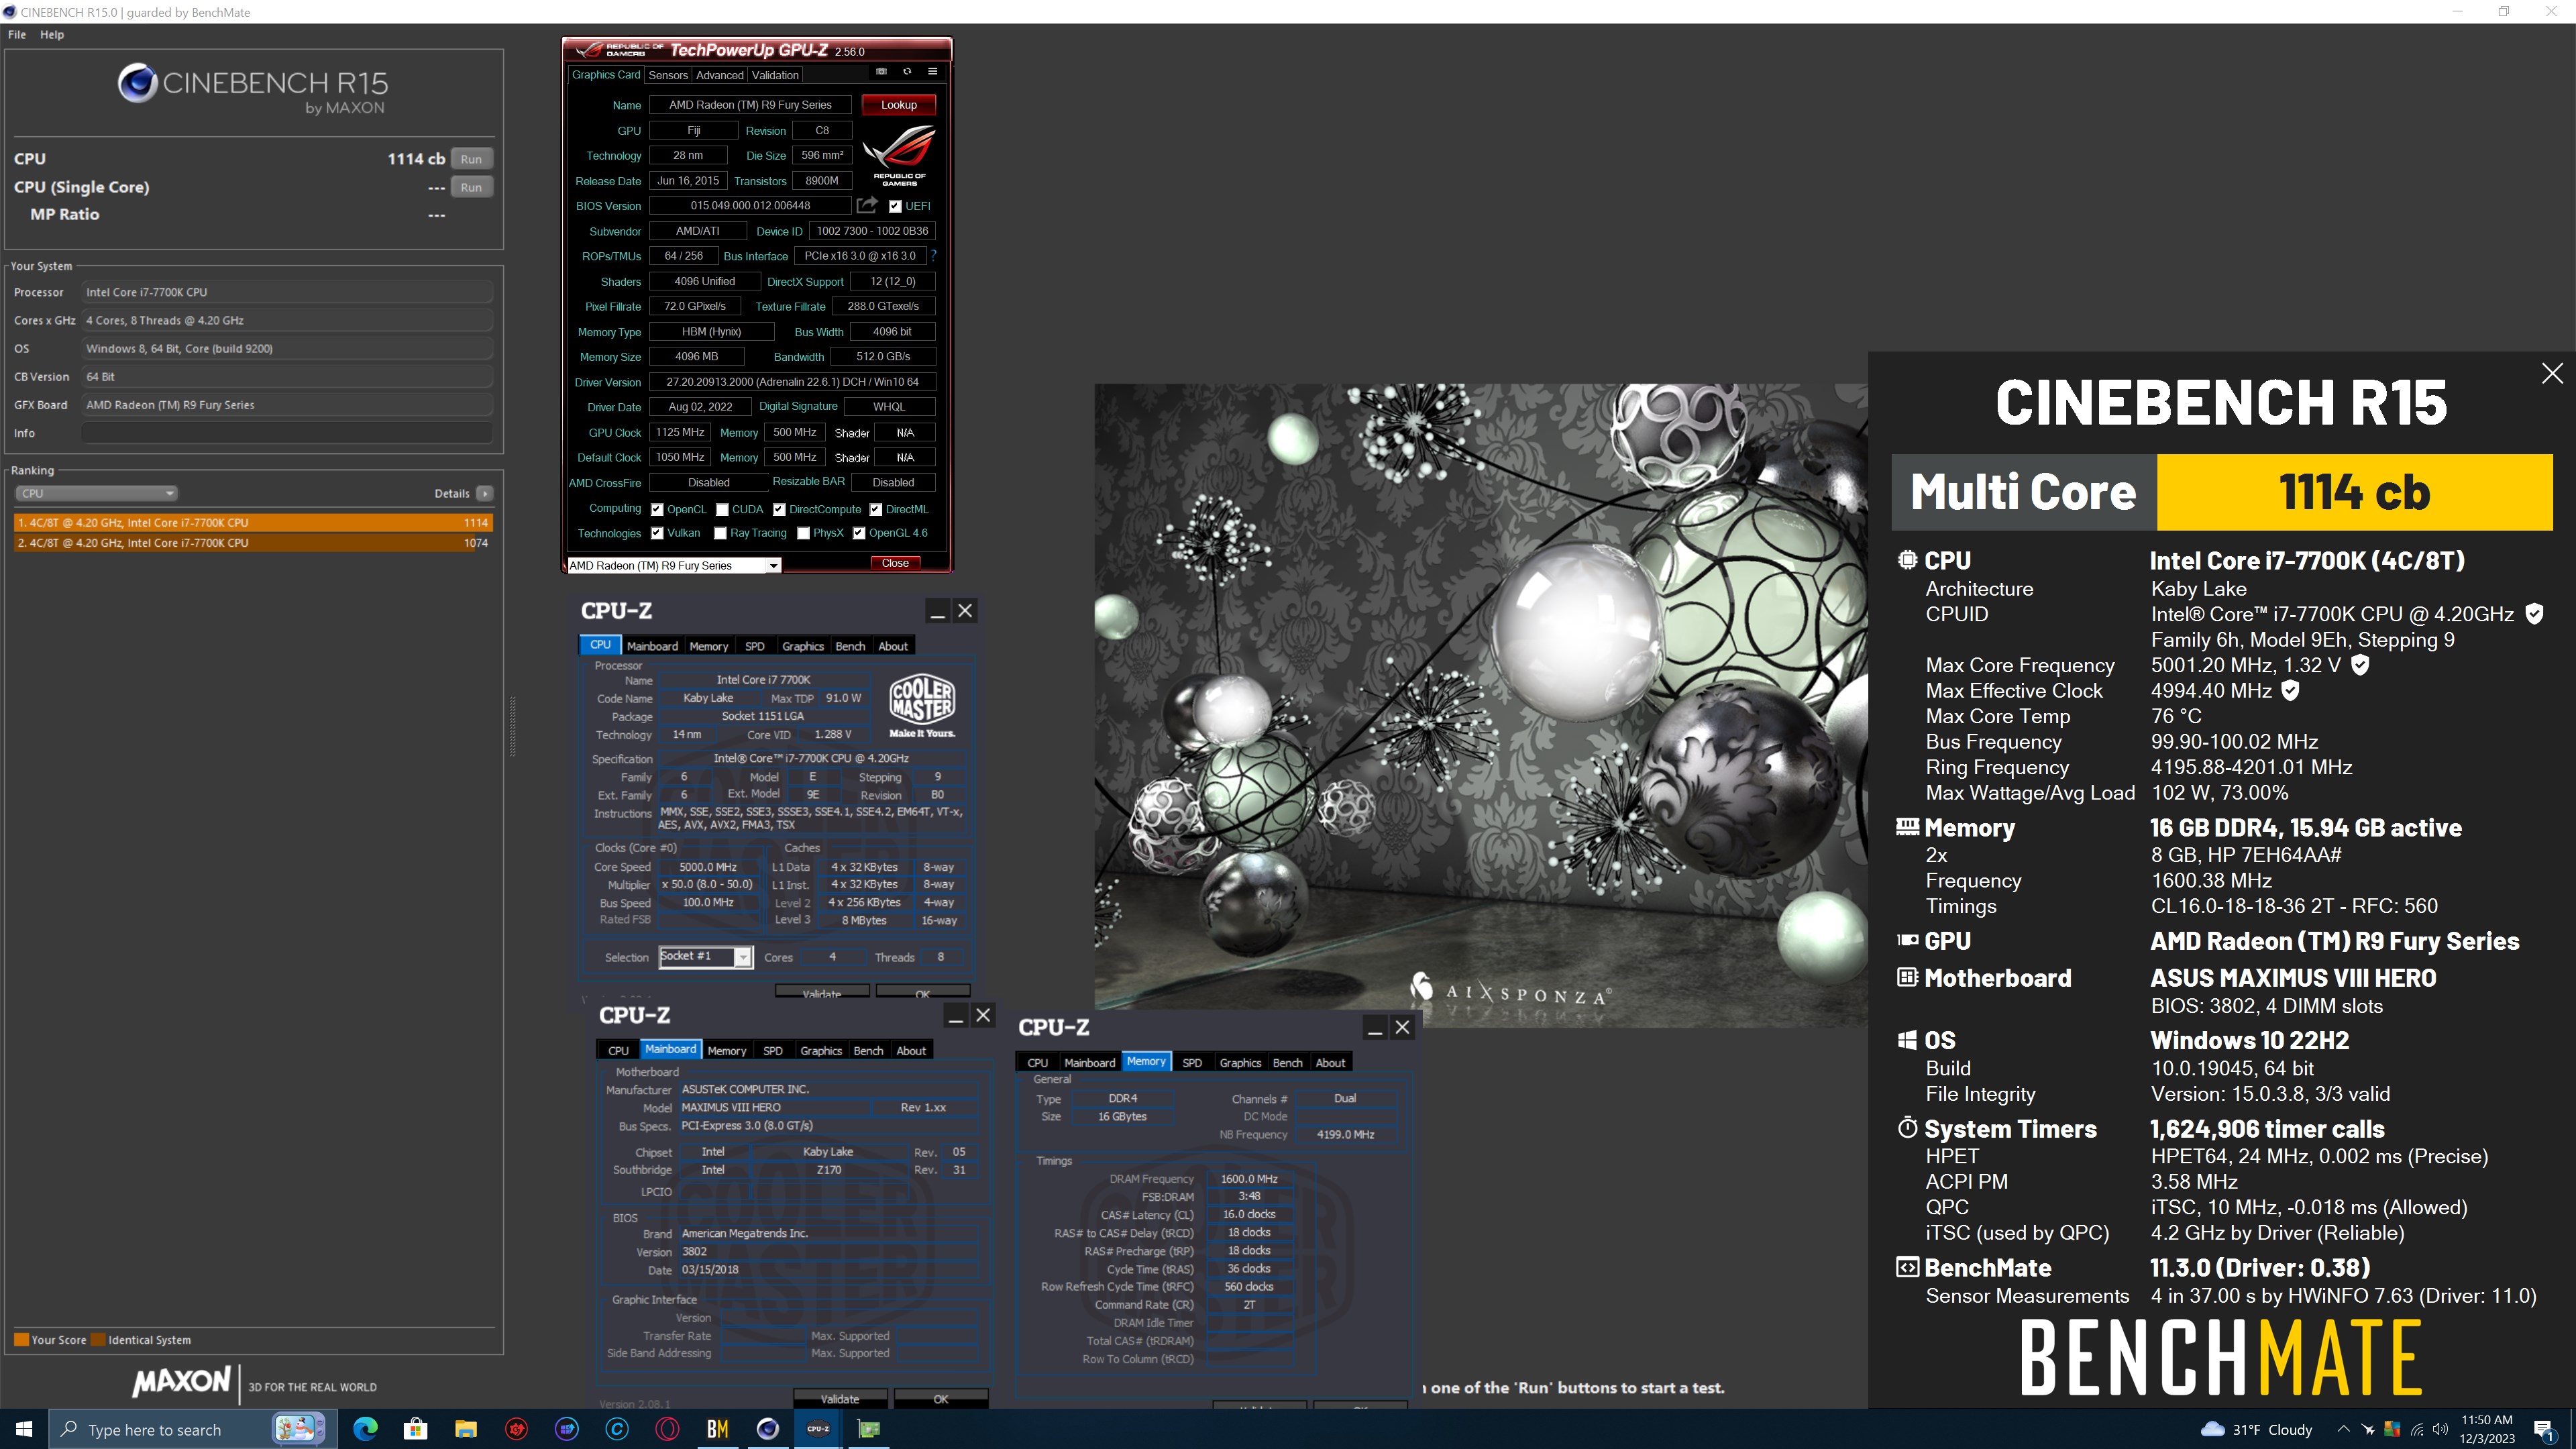Viewport: 2576px width, 1449px height.
Task: Switch to BenchMate via BM taskbar icon
Action: click(717, 1429)
